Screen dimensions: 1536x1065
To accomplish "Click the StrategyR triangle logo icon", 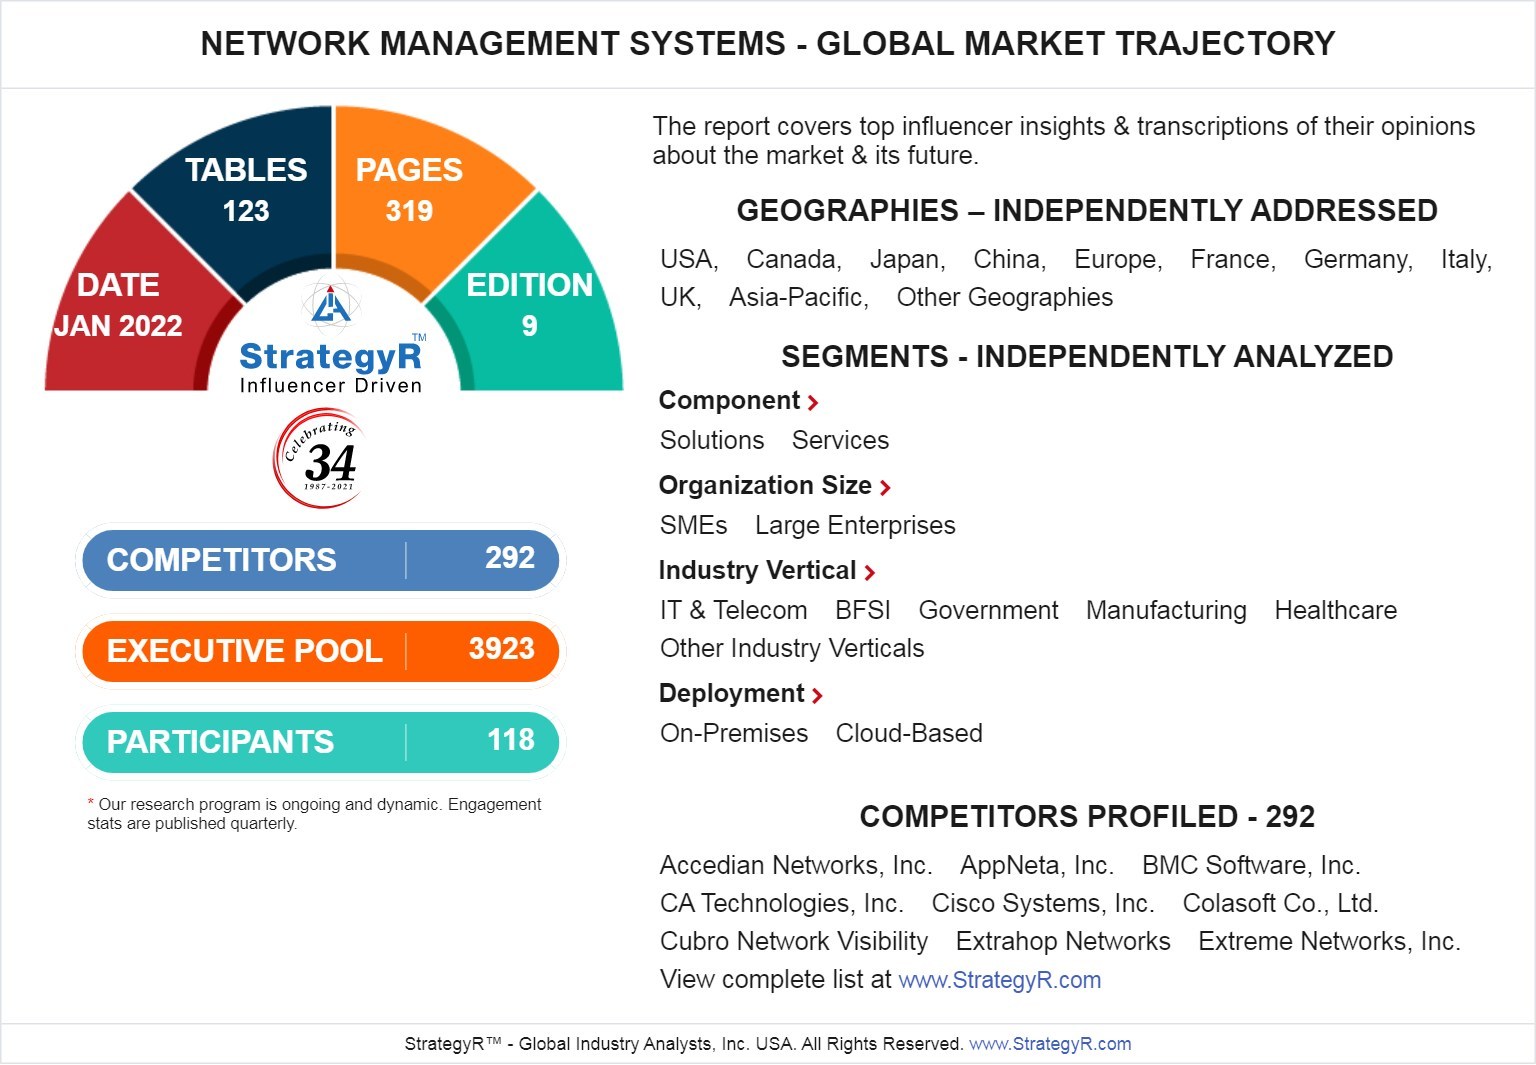I will pos(330,304).
